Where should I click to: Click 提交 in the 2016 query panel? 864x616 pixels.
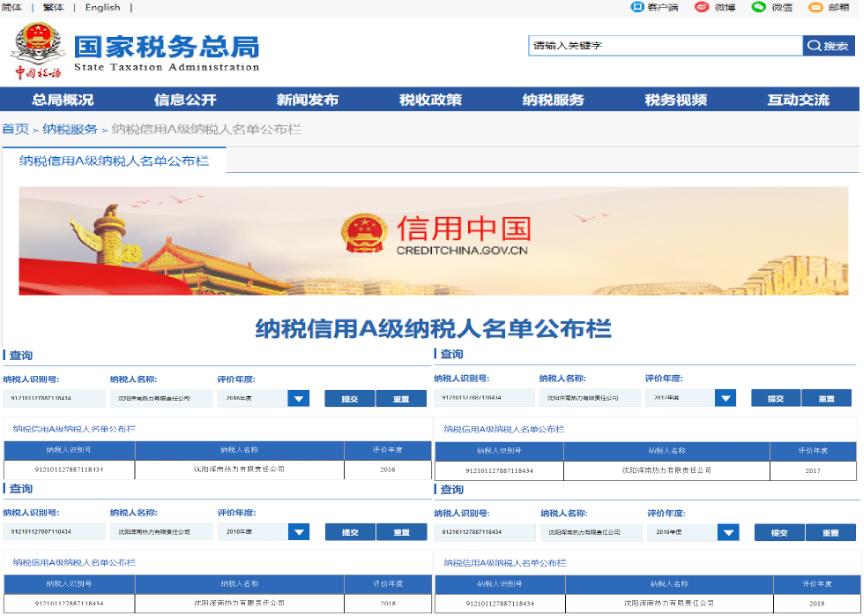349,399
